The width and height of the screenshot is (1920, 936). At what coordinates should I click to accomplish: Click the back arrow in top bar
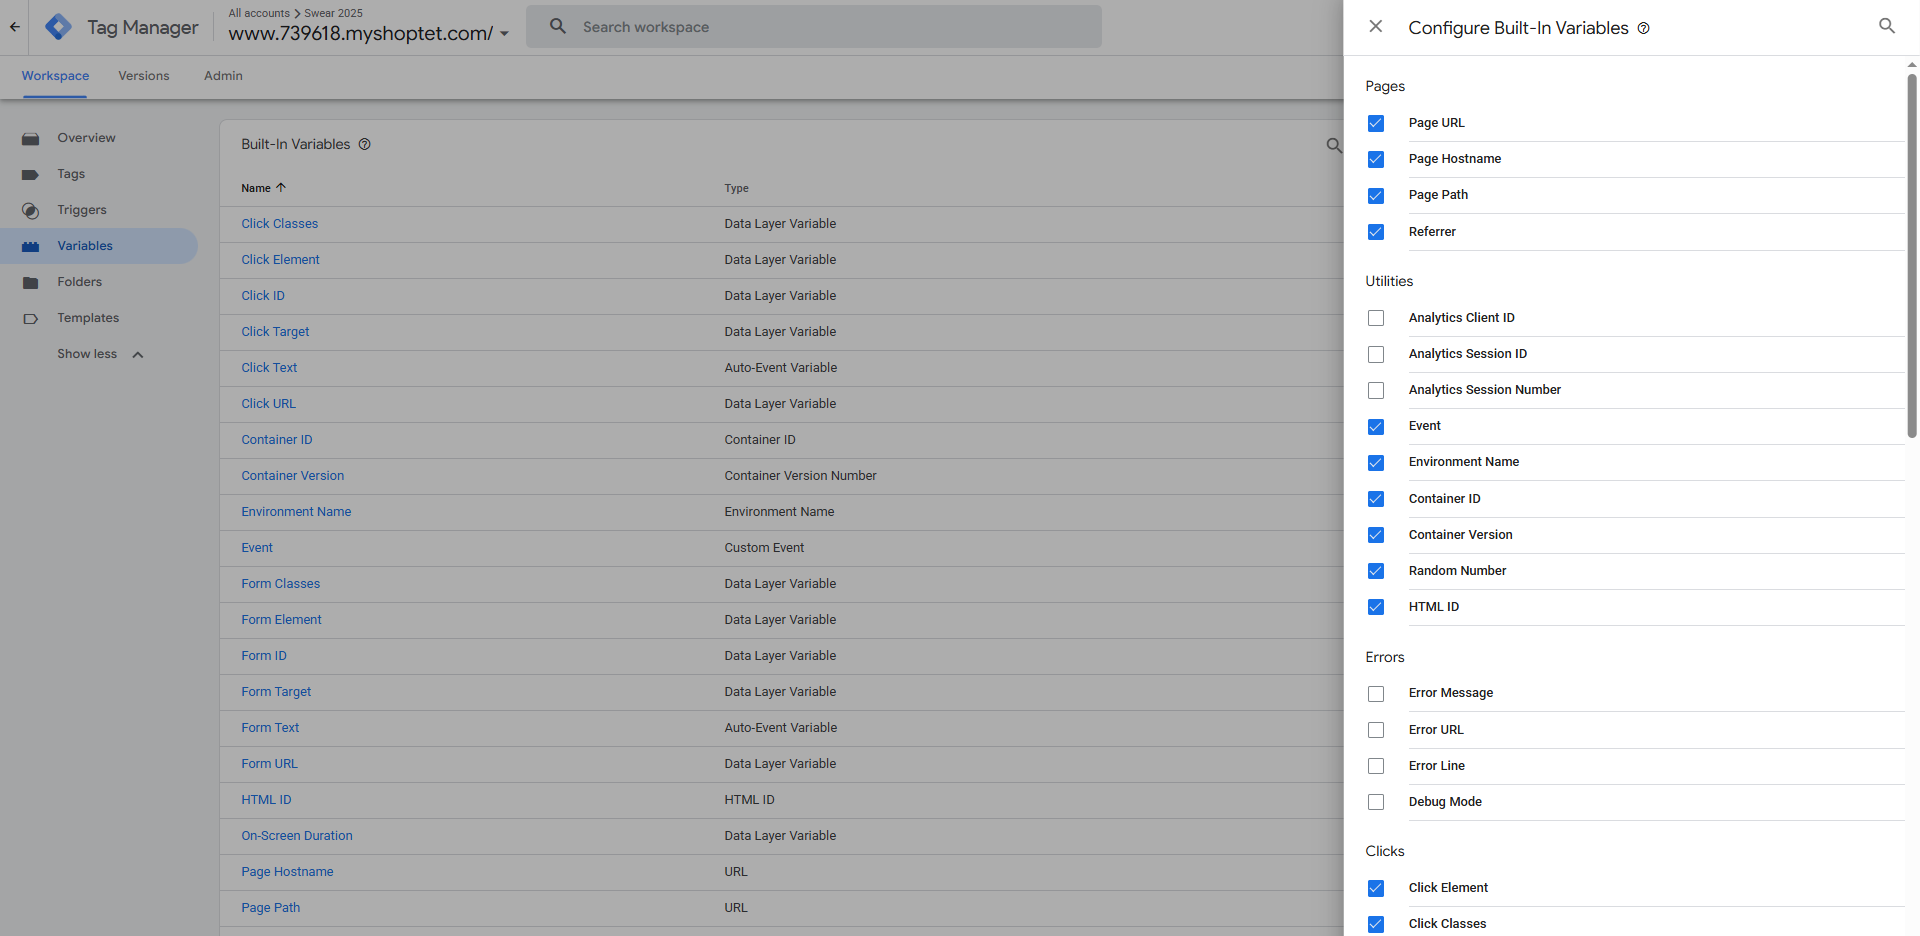pos(14,27)
